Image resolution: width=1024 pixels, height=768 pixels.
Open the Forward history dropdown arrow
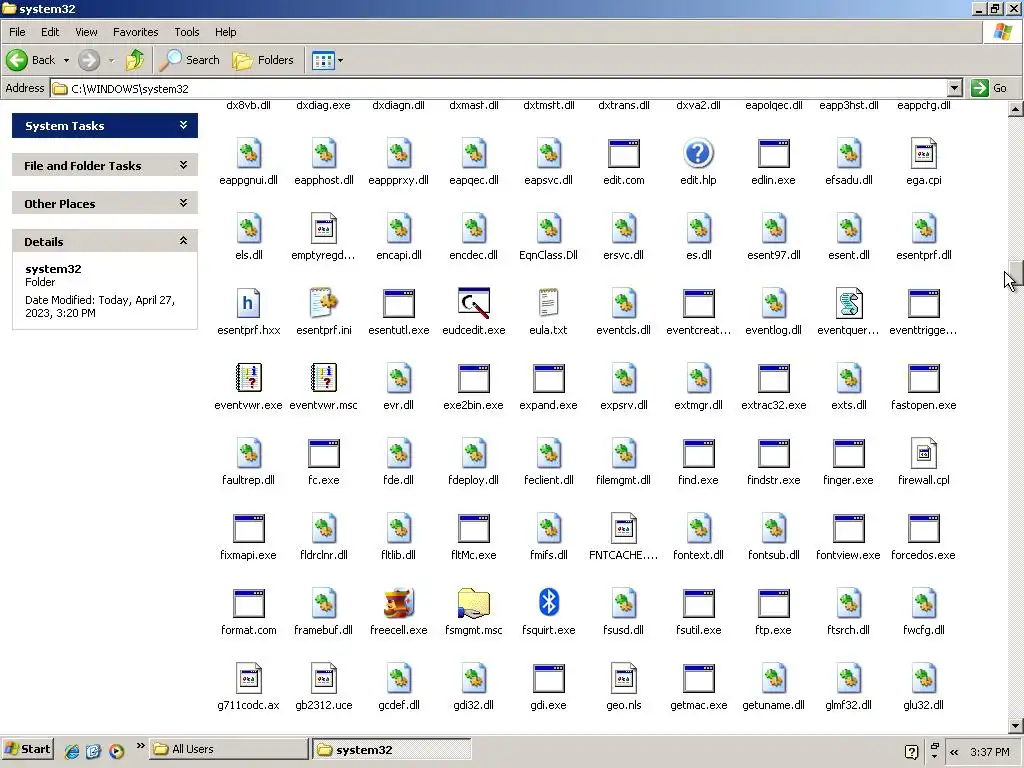111,60
